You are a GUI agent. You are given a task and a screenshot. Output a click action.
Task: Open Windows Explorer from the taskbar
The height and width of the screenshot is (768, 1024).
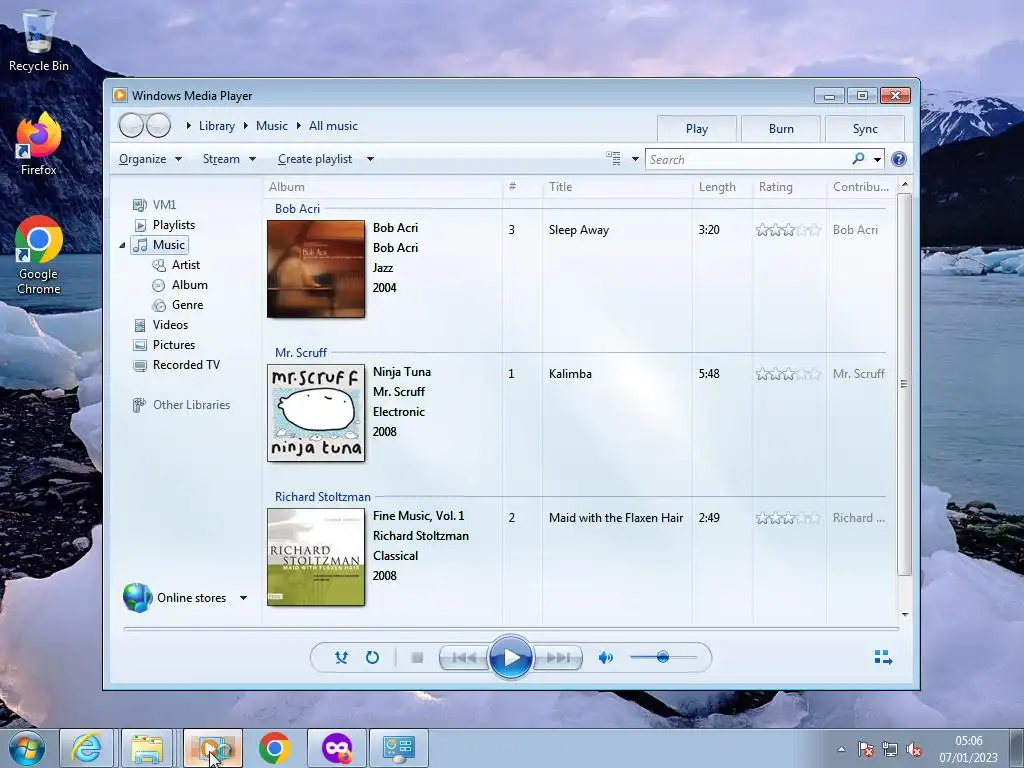[147, 748]
